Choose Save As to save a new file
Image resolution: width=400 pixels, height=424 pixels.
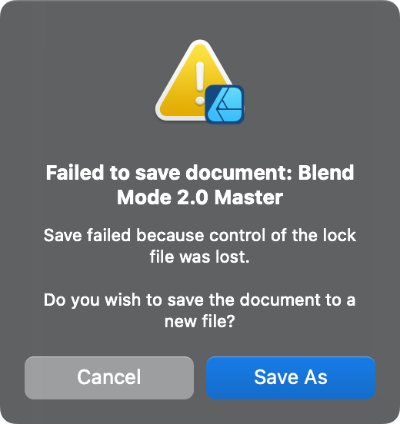point(291,377)
